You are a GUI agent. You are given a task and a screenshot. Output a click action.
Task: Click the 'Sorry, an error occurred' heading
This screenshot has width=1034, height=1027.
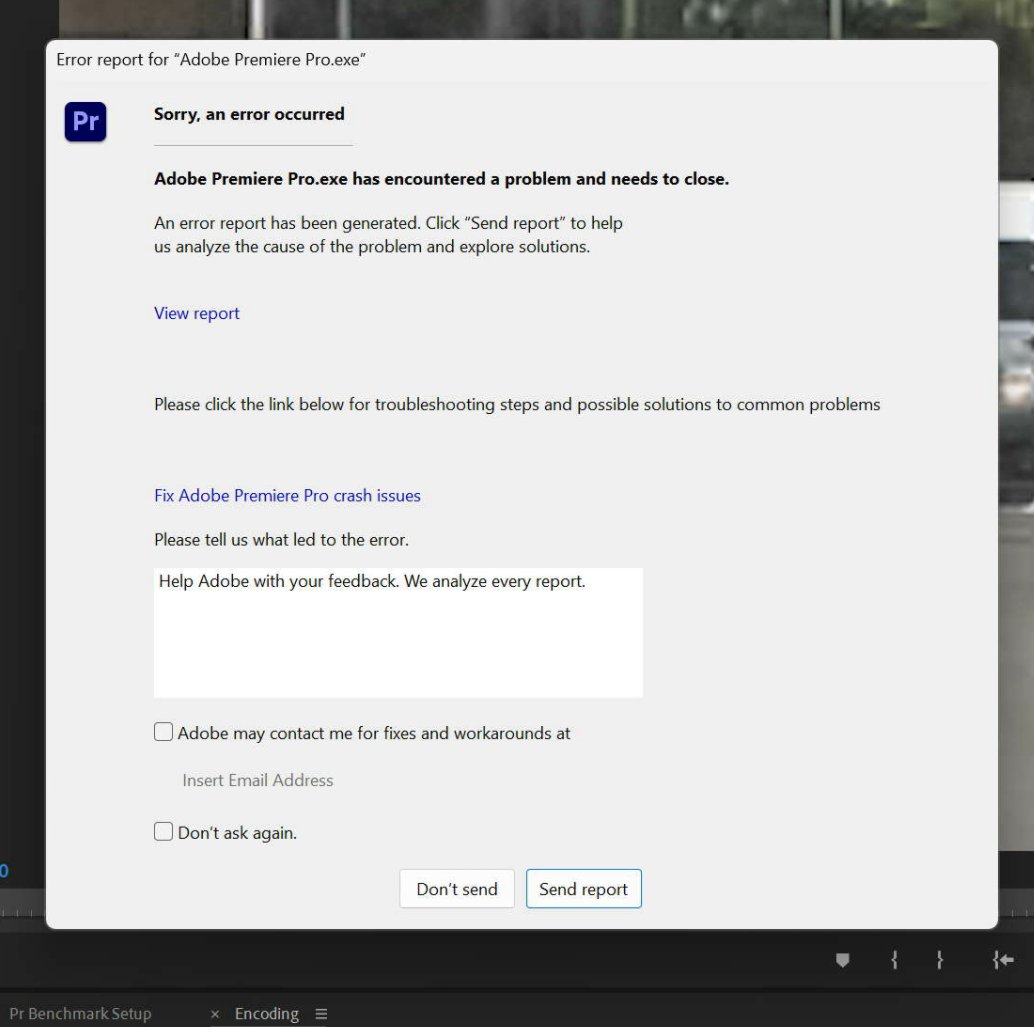249,114
